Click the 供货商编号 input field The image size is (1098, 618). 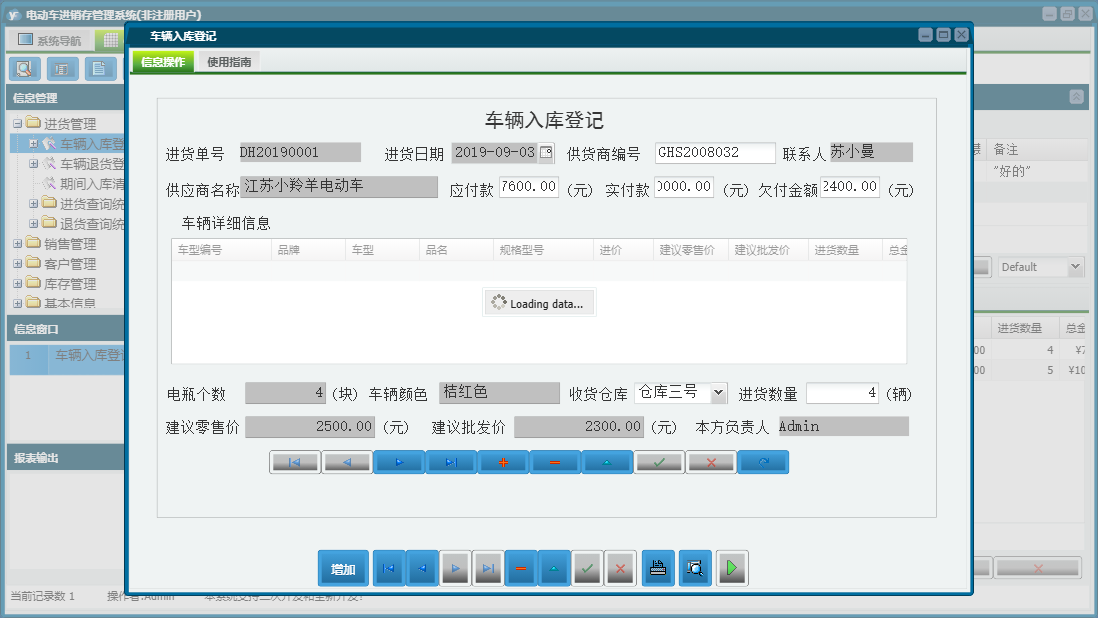pyautogui.click(x=715, y=152)
